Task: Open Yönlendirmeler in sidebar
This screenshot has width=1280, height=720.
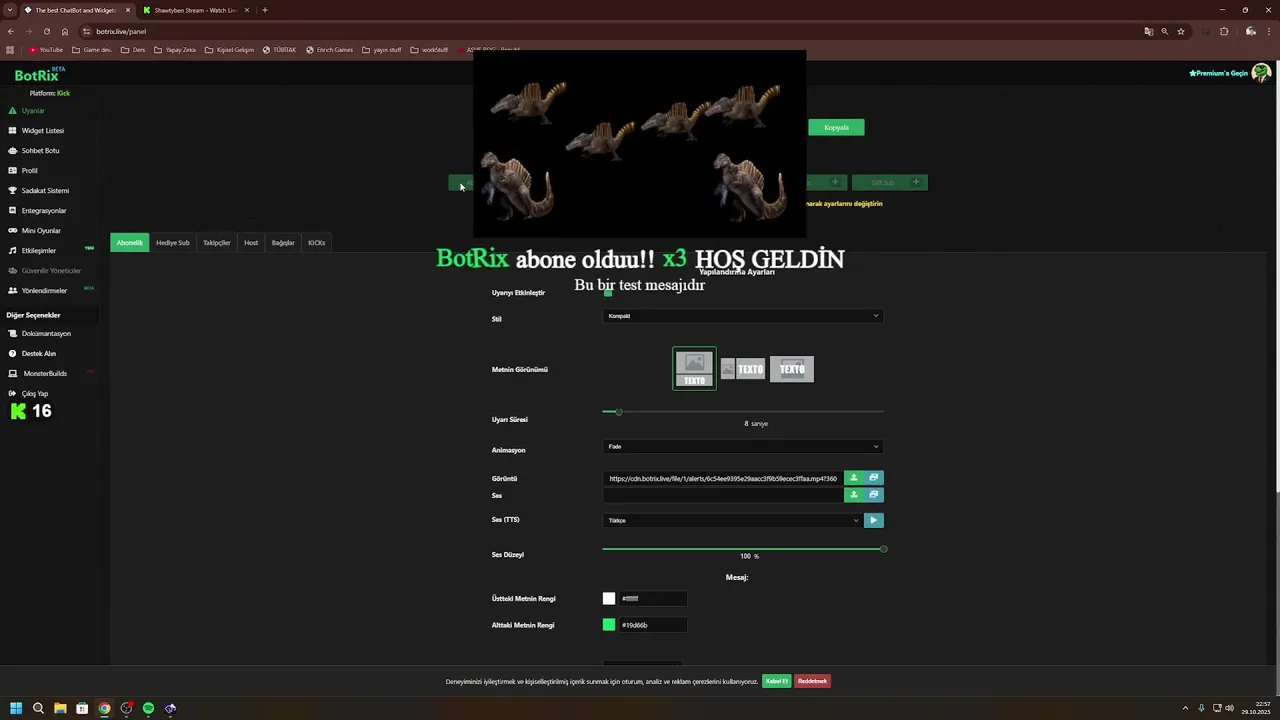Action: pos(44,291)
